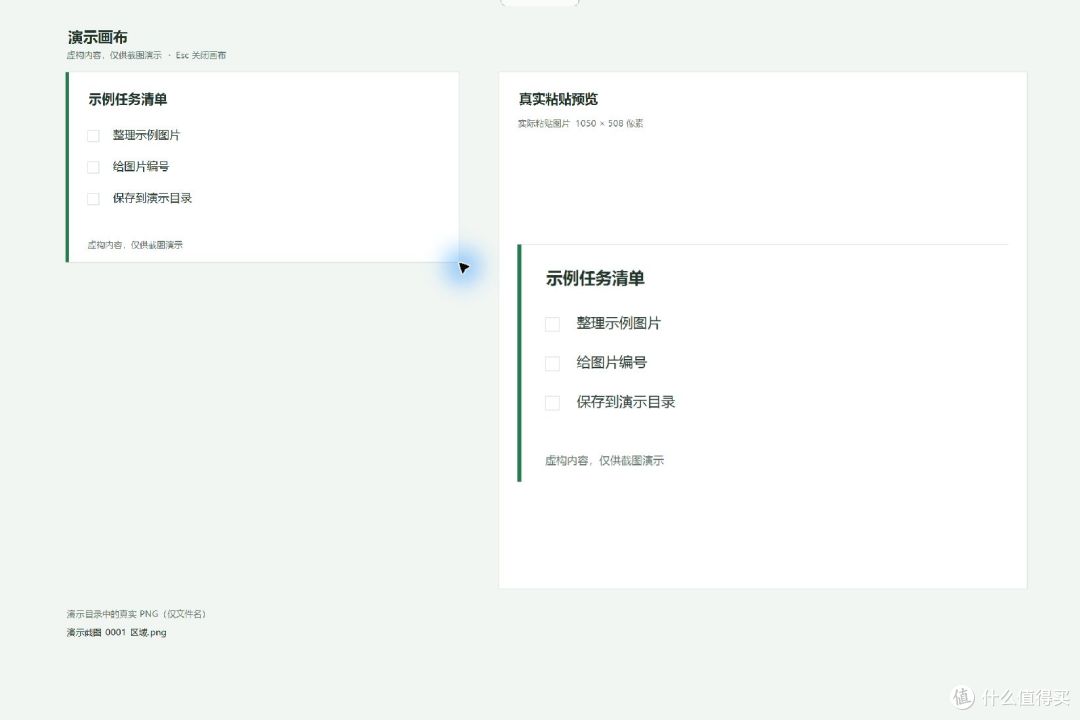Click the 示例任务清单 title in the smaller card

click(127, 99)
